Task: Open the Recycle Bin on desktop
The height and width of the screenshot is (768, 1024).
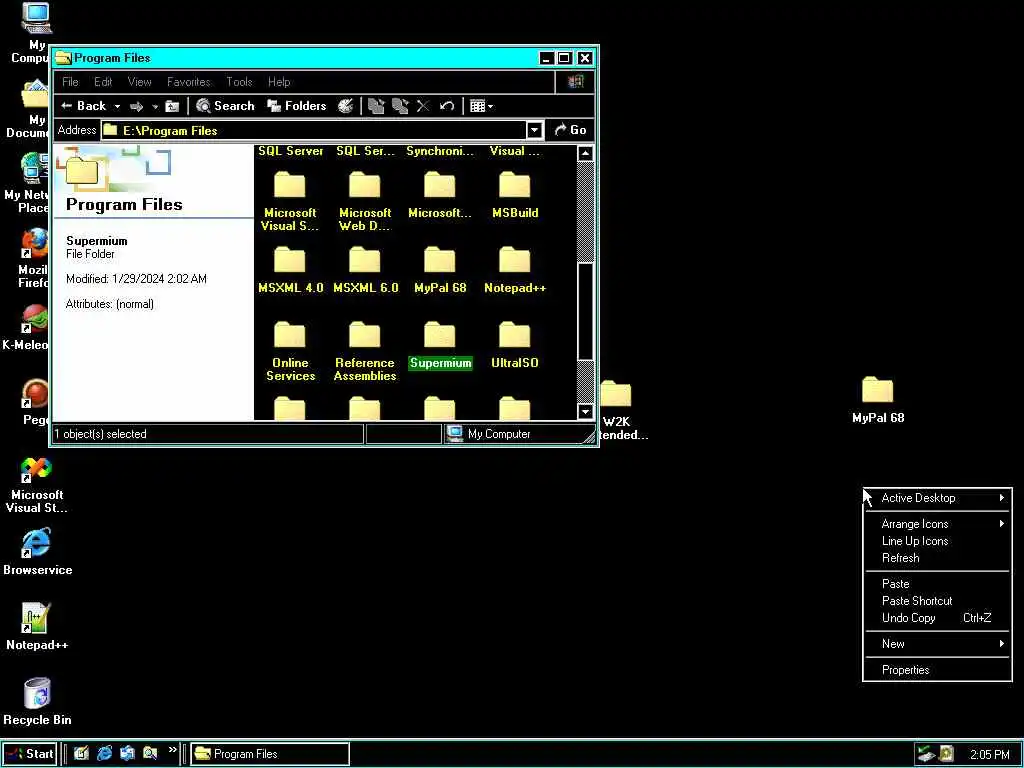Action: tap(37, 702)
